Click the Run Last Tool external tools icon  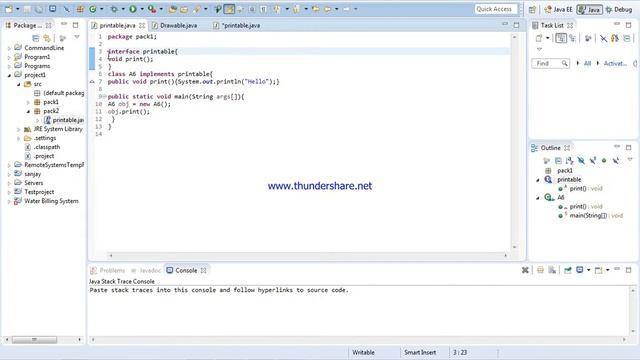point(152,9)
